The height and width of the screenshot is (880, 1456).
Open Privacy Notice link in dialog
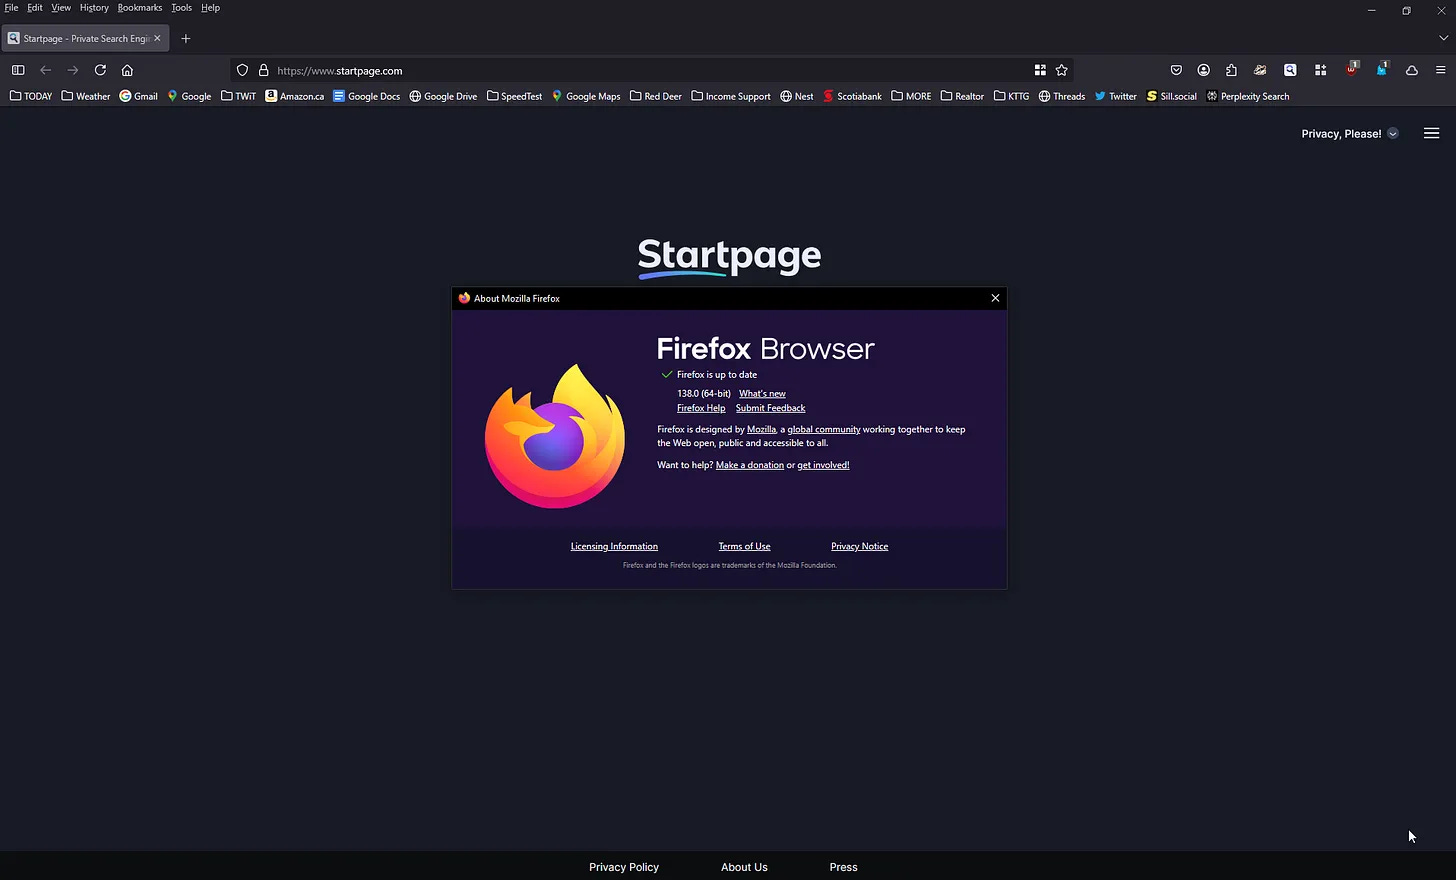(x=859, y=546)
